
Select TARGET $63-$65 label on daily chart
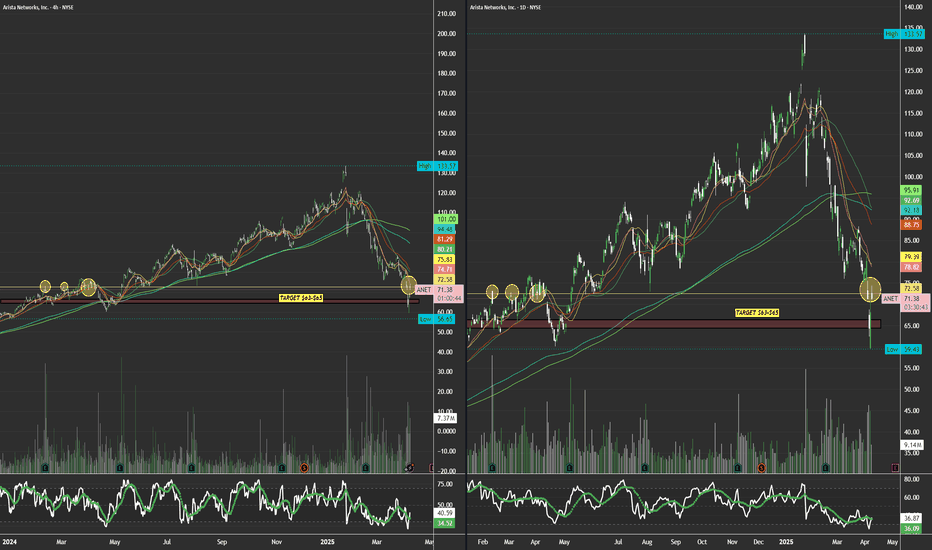pos(757,312)
